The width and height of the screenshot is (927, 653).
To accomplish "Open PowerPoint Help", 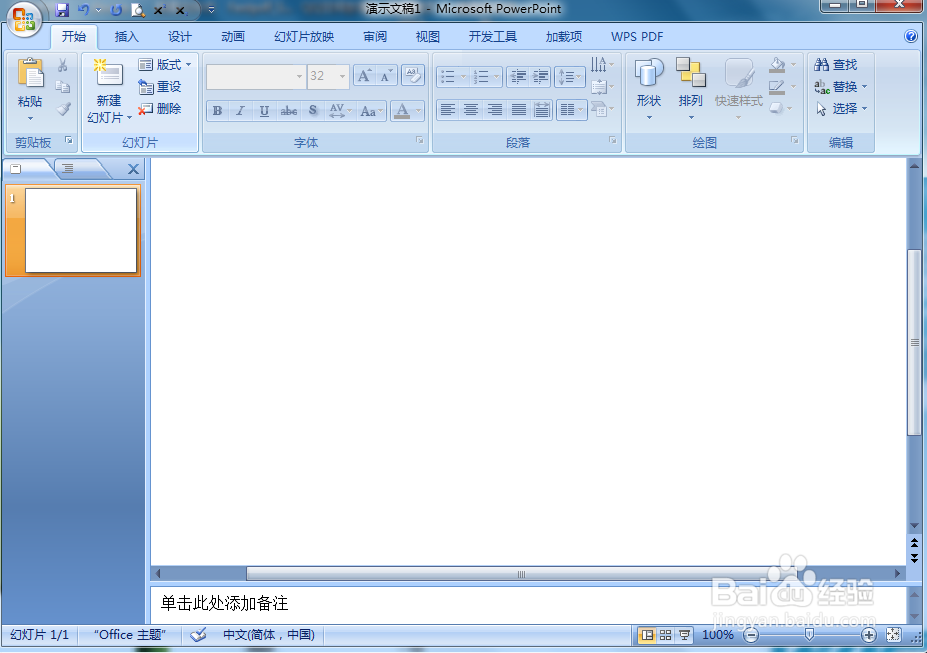I will click(911, 36).
